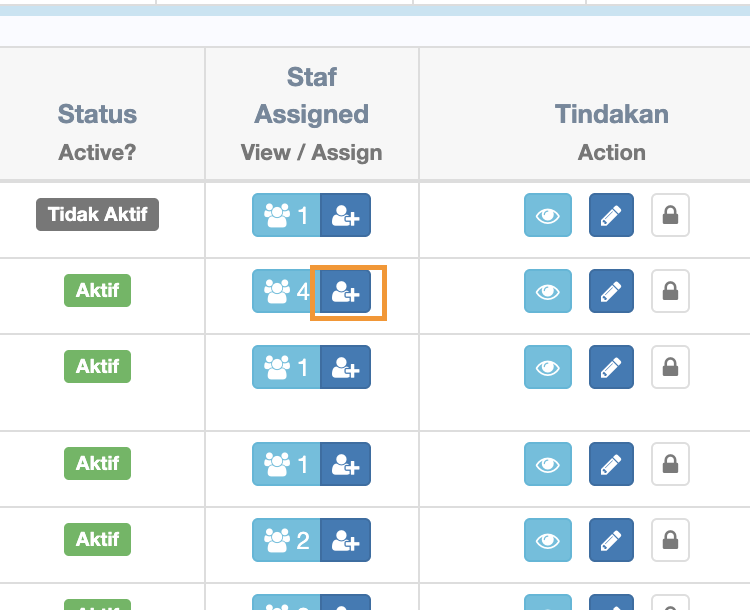Edit the Tidak Aktif record with the pencil icon
The image size is (750, 610).
tap(612, 215)
